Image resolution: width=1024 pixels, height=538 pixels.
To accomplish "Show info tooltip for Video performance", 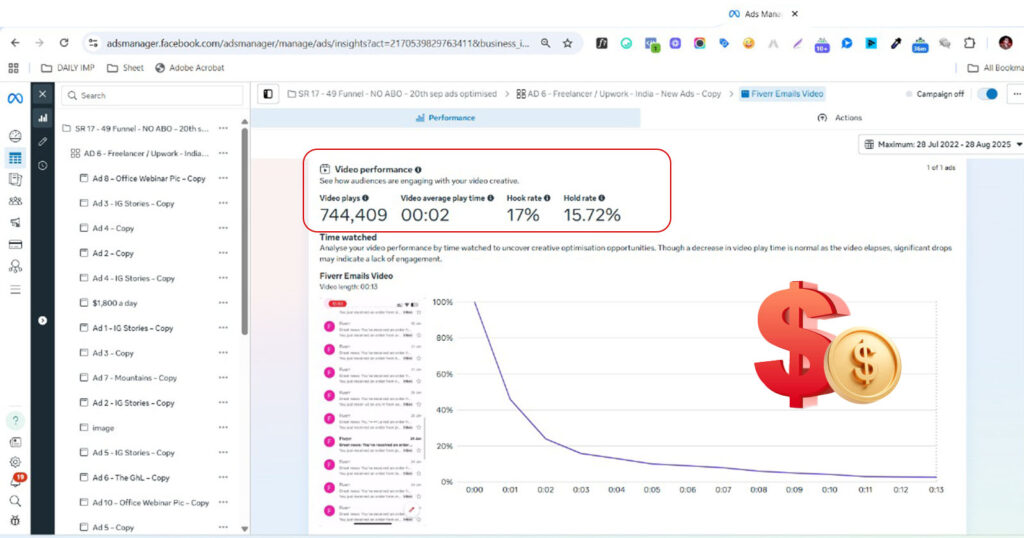I will pyautogui.click(x=418, y=170).
